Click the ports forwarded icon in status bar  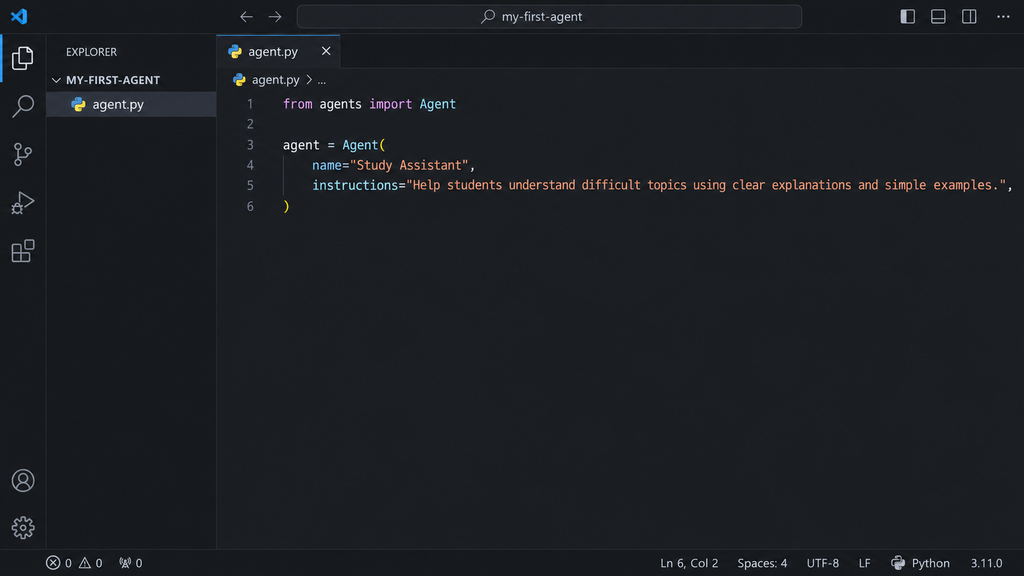(x=125, y=563)
